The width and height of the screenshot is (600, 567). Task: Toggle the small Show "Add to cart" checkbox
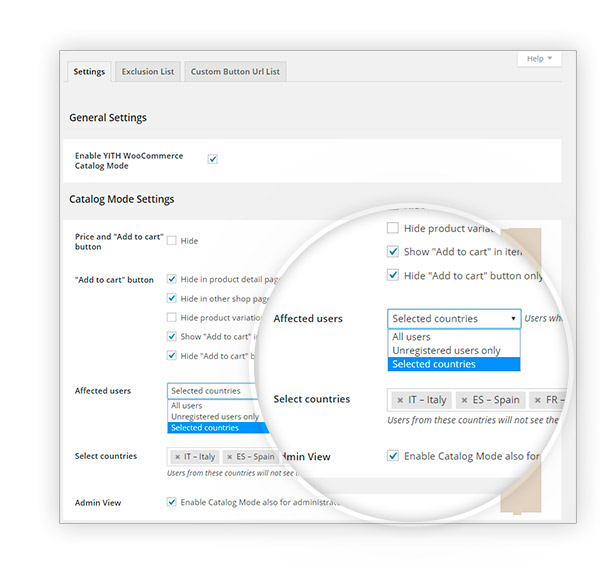[x=171, y=337]
